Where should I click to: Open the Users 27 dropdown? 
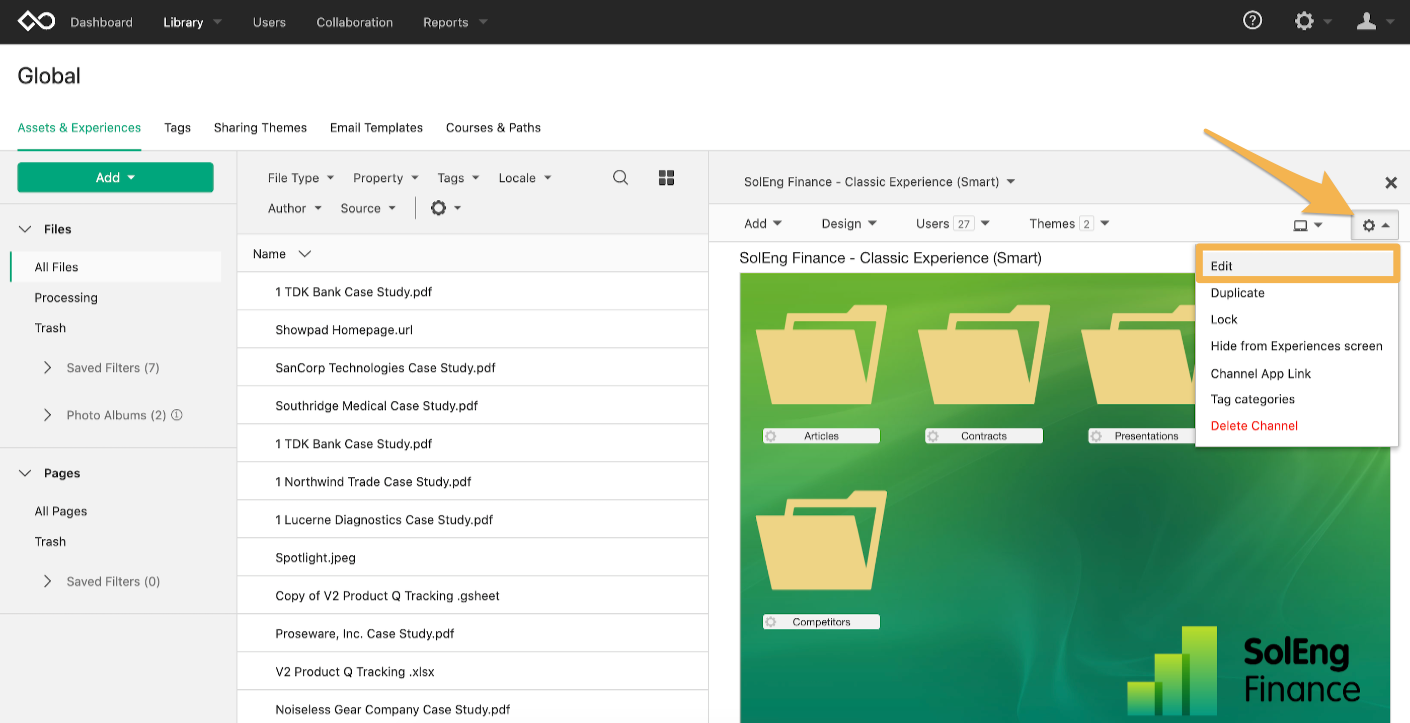(x=953, y=224)
